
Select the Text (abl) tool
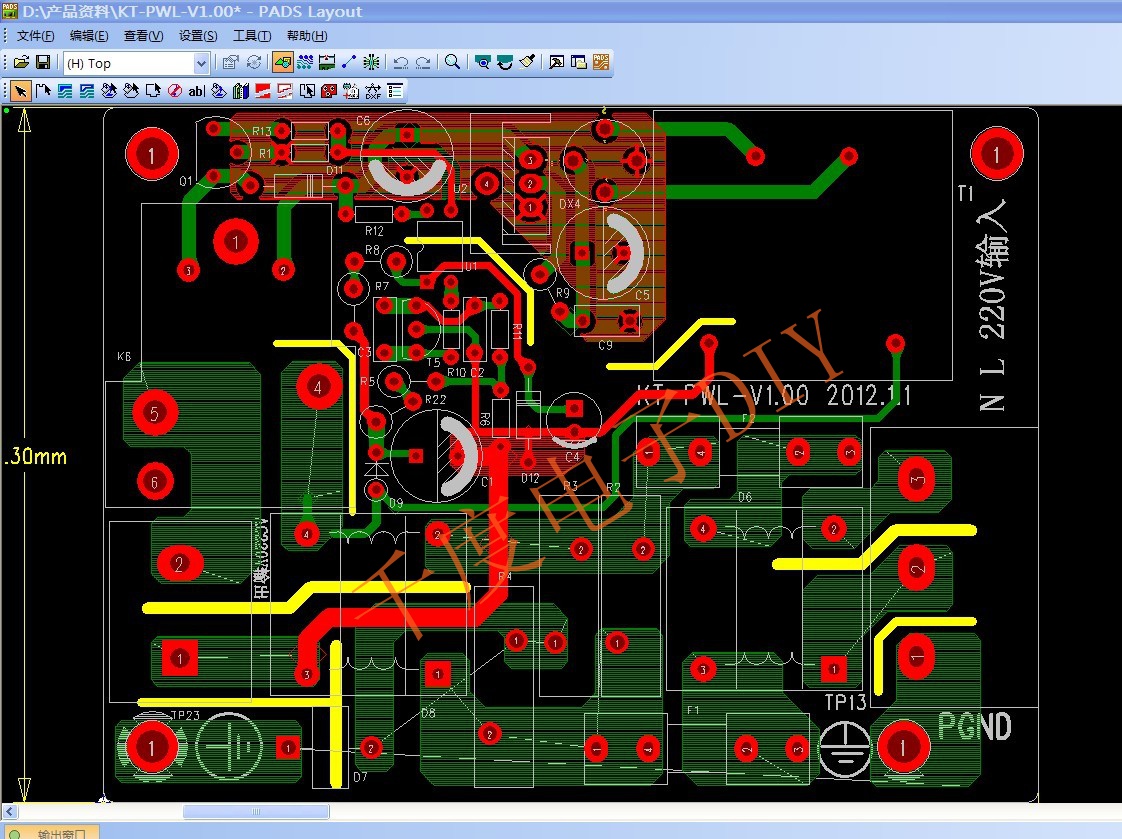tap(197, 91)
